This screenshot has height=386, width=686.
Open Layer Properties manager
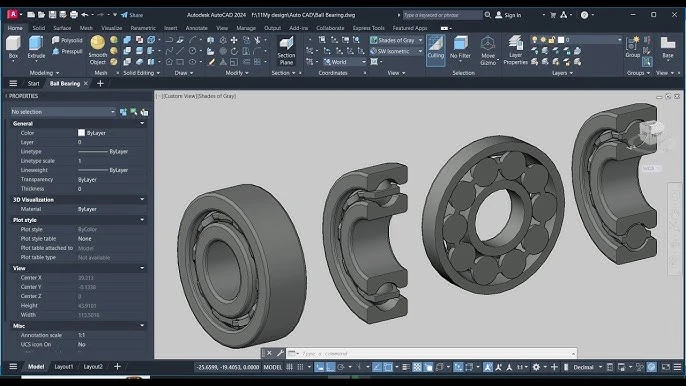(x=515, y=51)
